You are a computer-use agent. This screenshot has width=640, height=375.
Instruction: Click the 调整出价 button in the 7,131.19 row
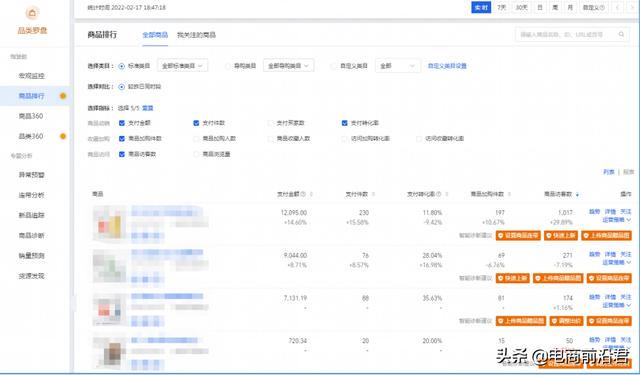tap(567, 321)
